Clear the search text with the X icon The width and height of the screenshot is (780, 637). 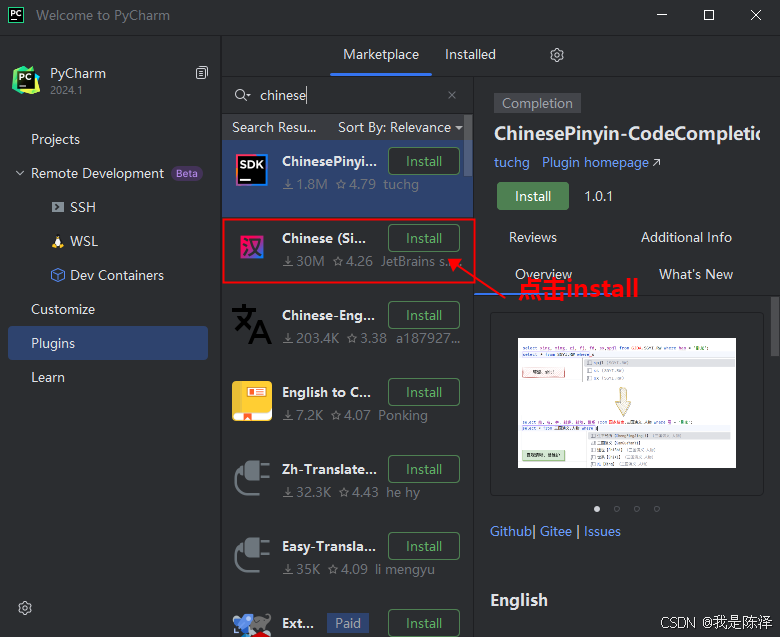pos(452,95)
